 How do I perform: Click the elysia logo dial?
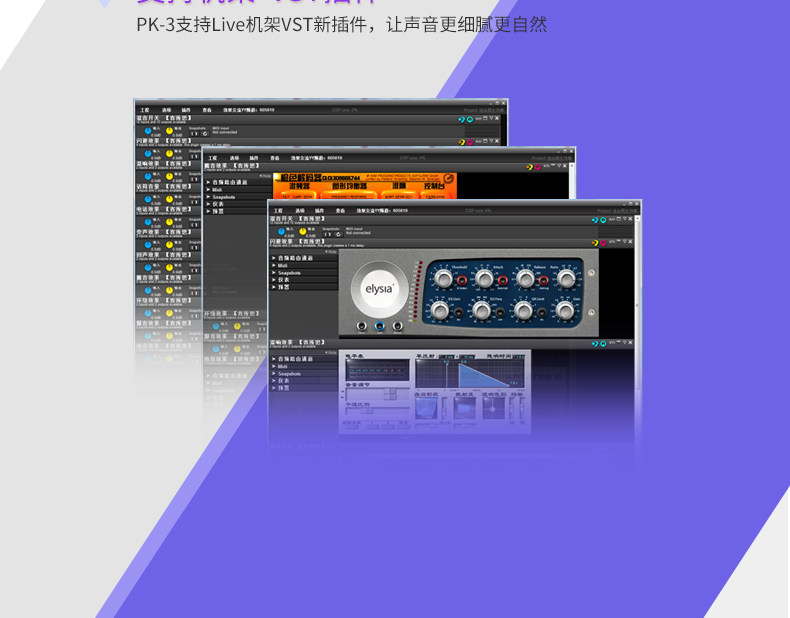tap(379, 289)
